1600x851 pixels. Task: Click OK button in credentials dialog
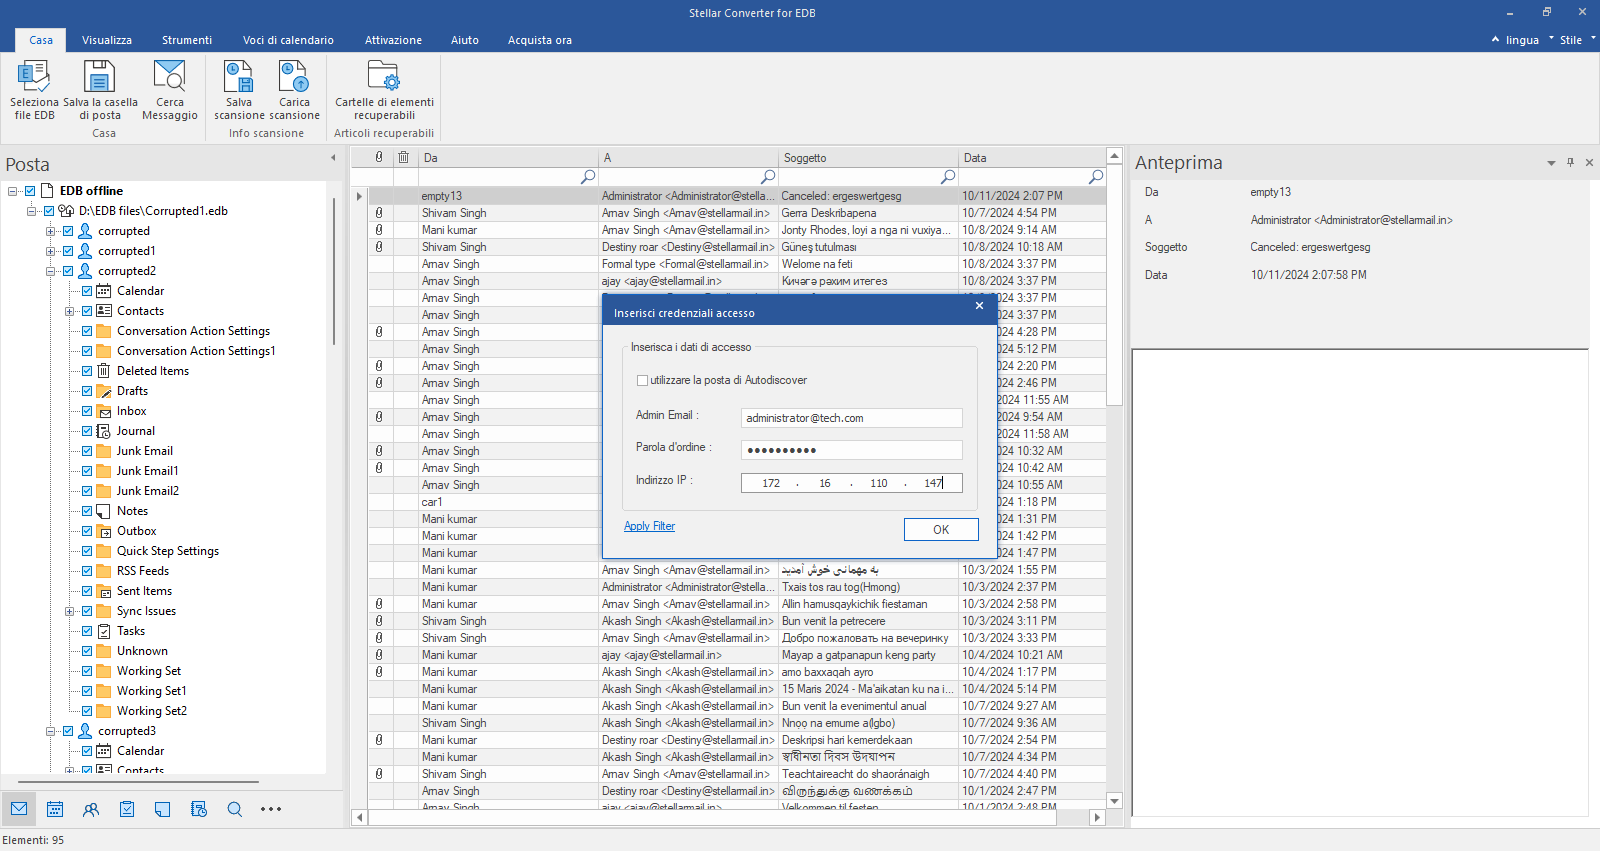(941, 529)
